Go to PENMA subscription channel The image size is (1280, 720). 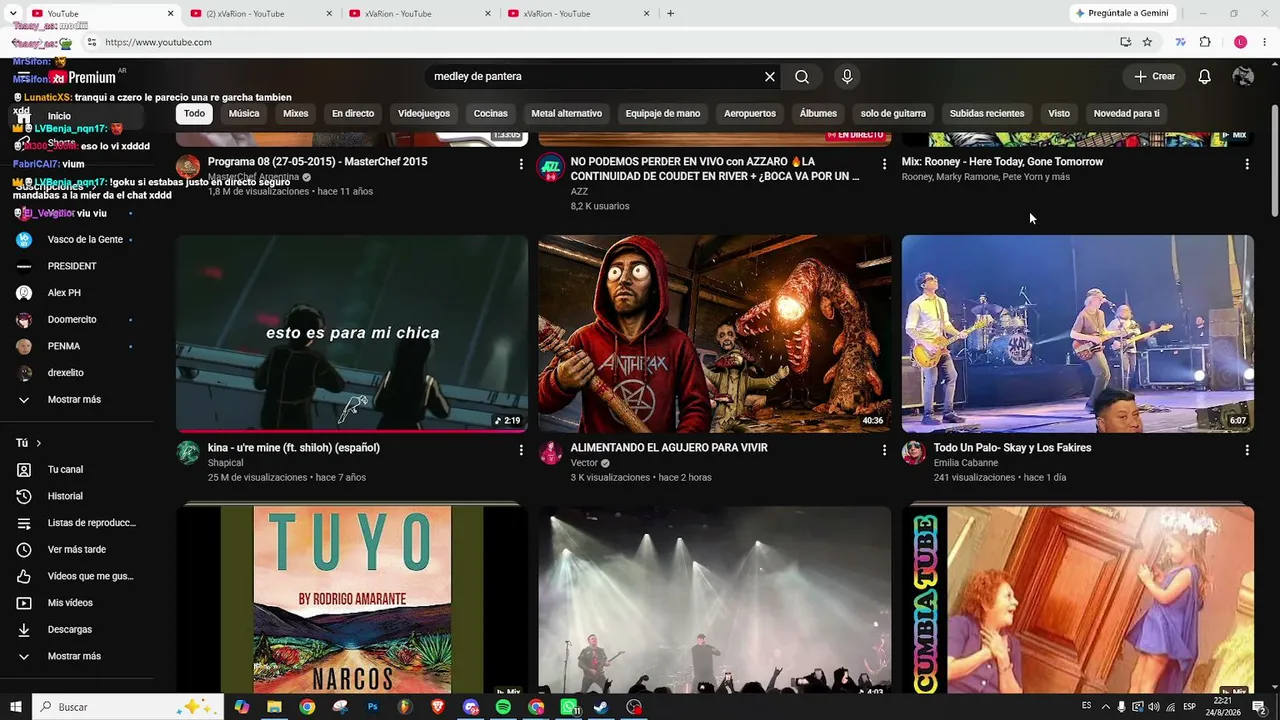76,346
